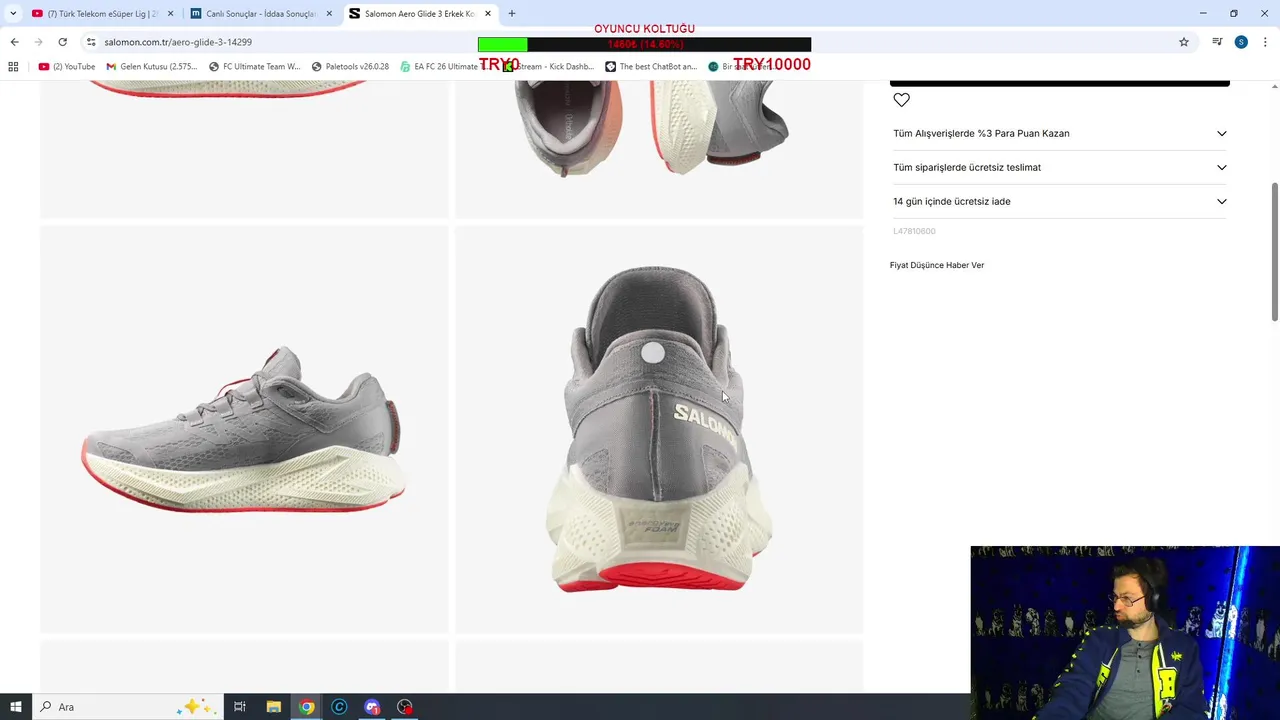This screenshot has width=1280, height=720.
Task: Click the taskbar search box 'Ara'
Action: click(x=128, y=707)
